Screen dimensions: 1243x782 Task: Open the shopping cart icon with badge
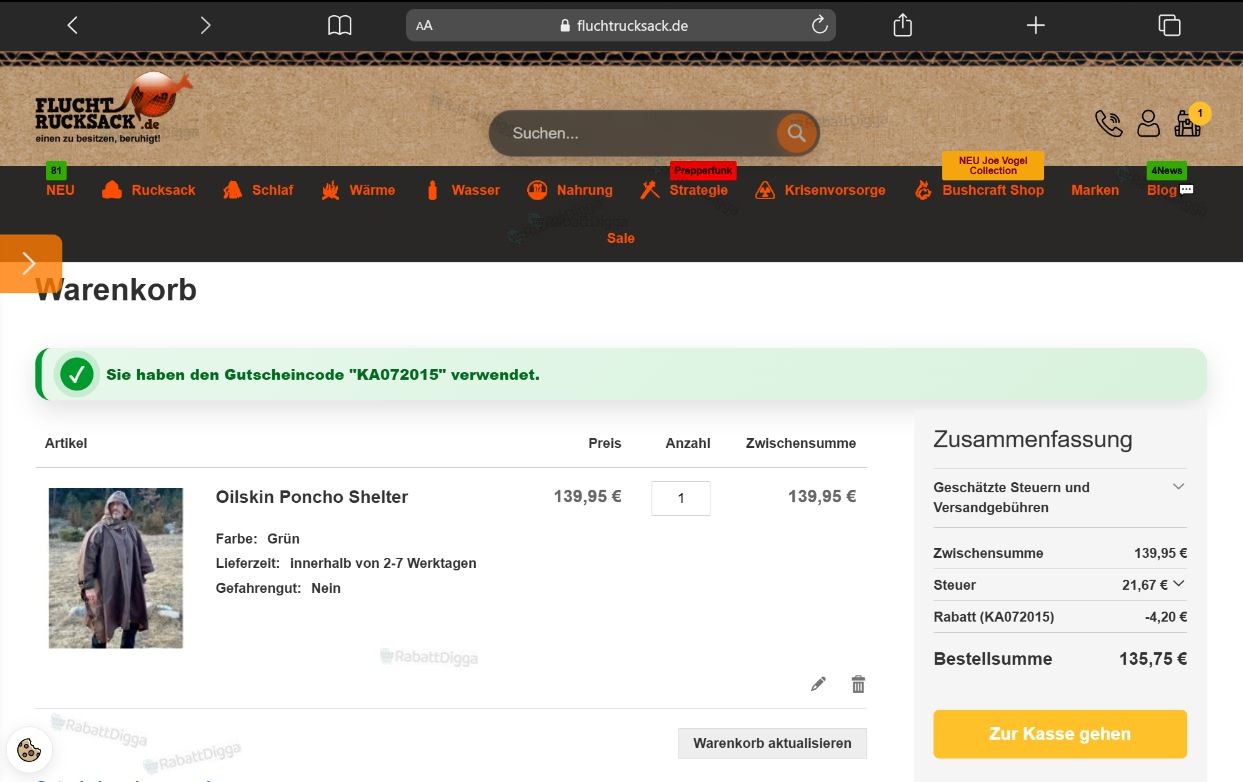(x=1189, y=121)
